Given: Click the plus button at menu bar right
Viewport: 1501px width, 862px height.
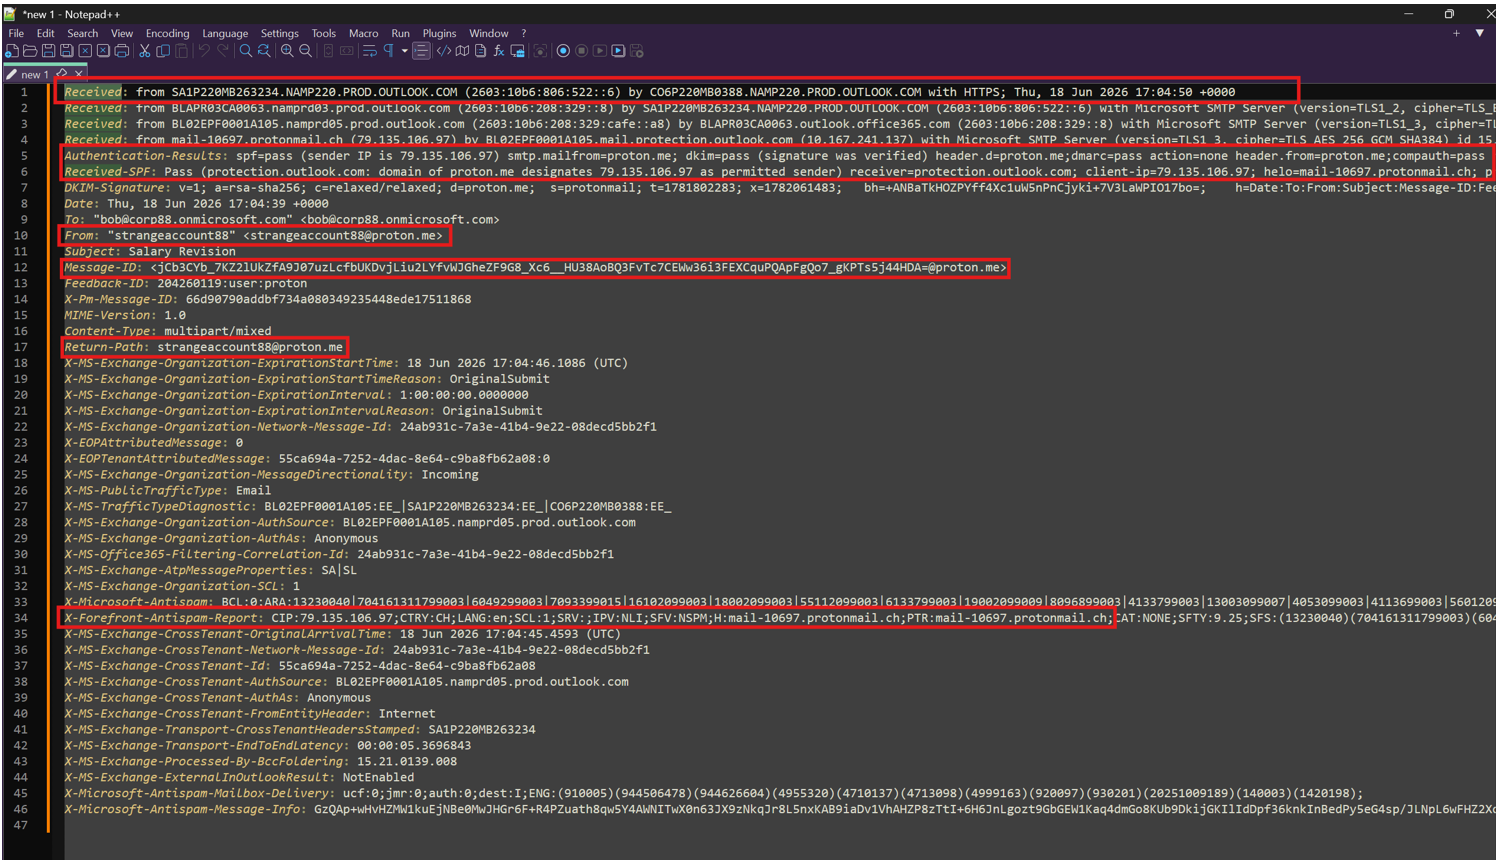Looking at the screenshot, I should click(1456, 33).
